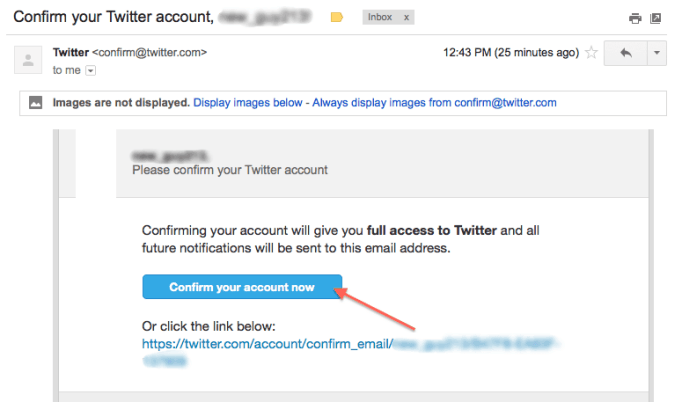The height and width of the screenshot is (402, 682).
Task: Expand recipient details next to 'to me'
Action: pos(90,70)
